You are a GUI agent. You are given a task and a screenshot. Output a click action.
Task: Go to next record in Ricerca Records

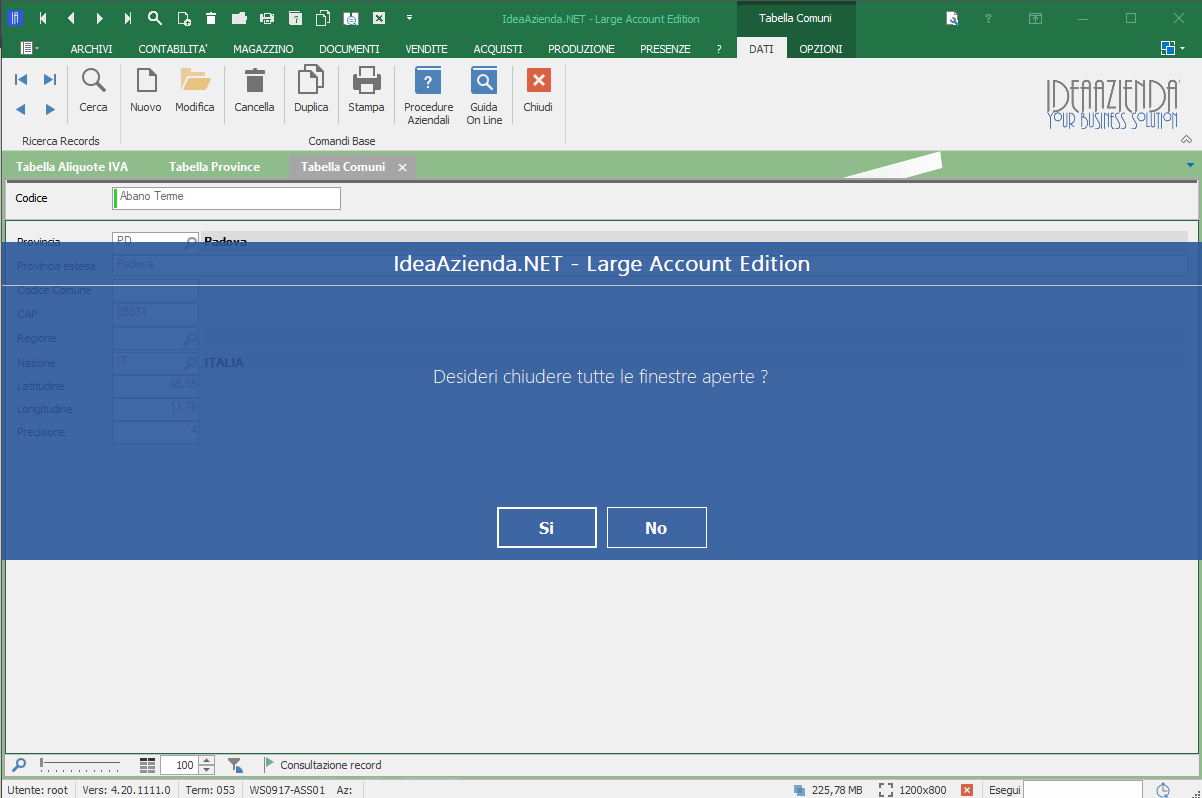tap(50, 109)
